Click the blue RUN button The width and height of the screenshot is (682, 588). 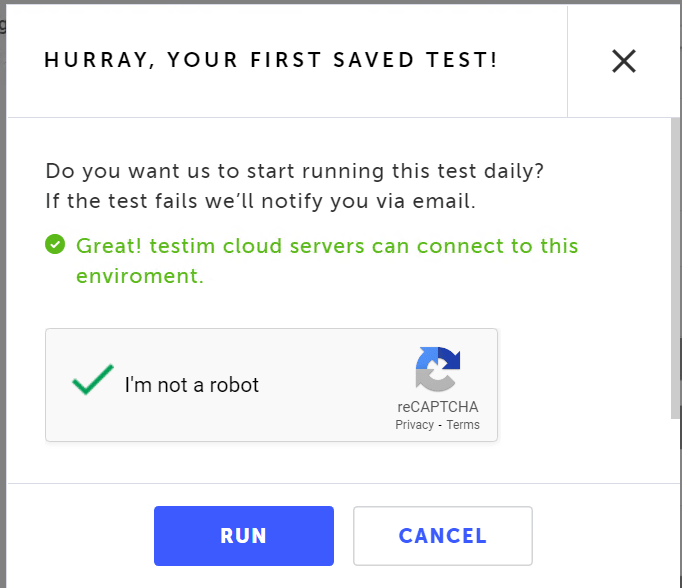pos(244,536)
